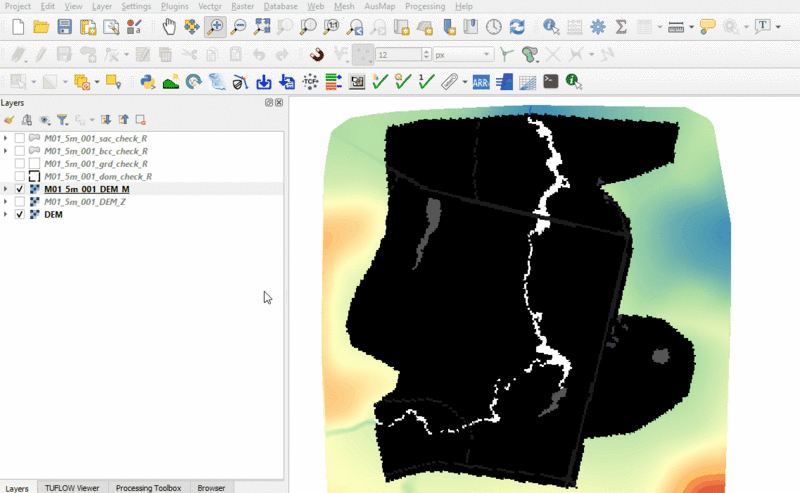Open the ARR plugin tool
Screen dimensions: 800x493
click(480, 82)
